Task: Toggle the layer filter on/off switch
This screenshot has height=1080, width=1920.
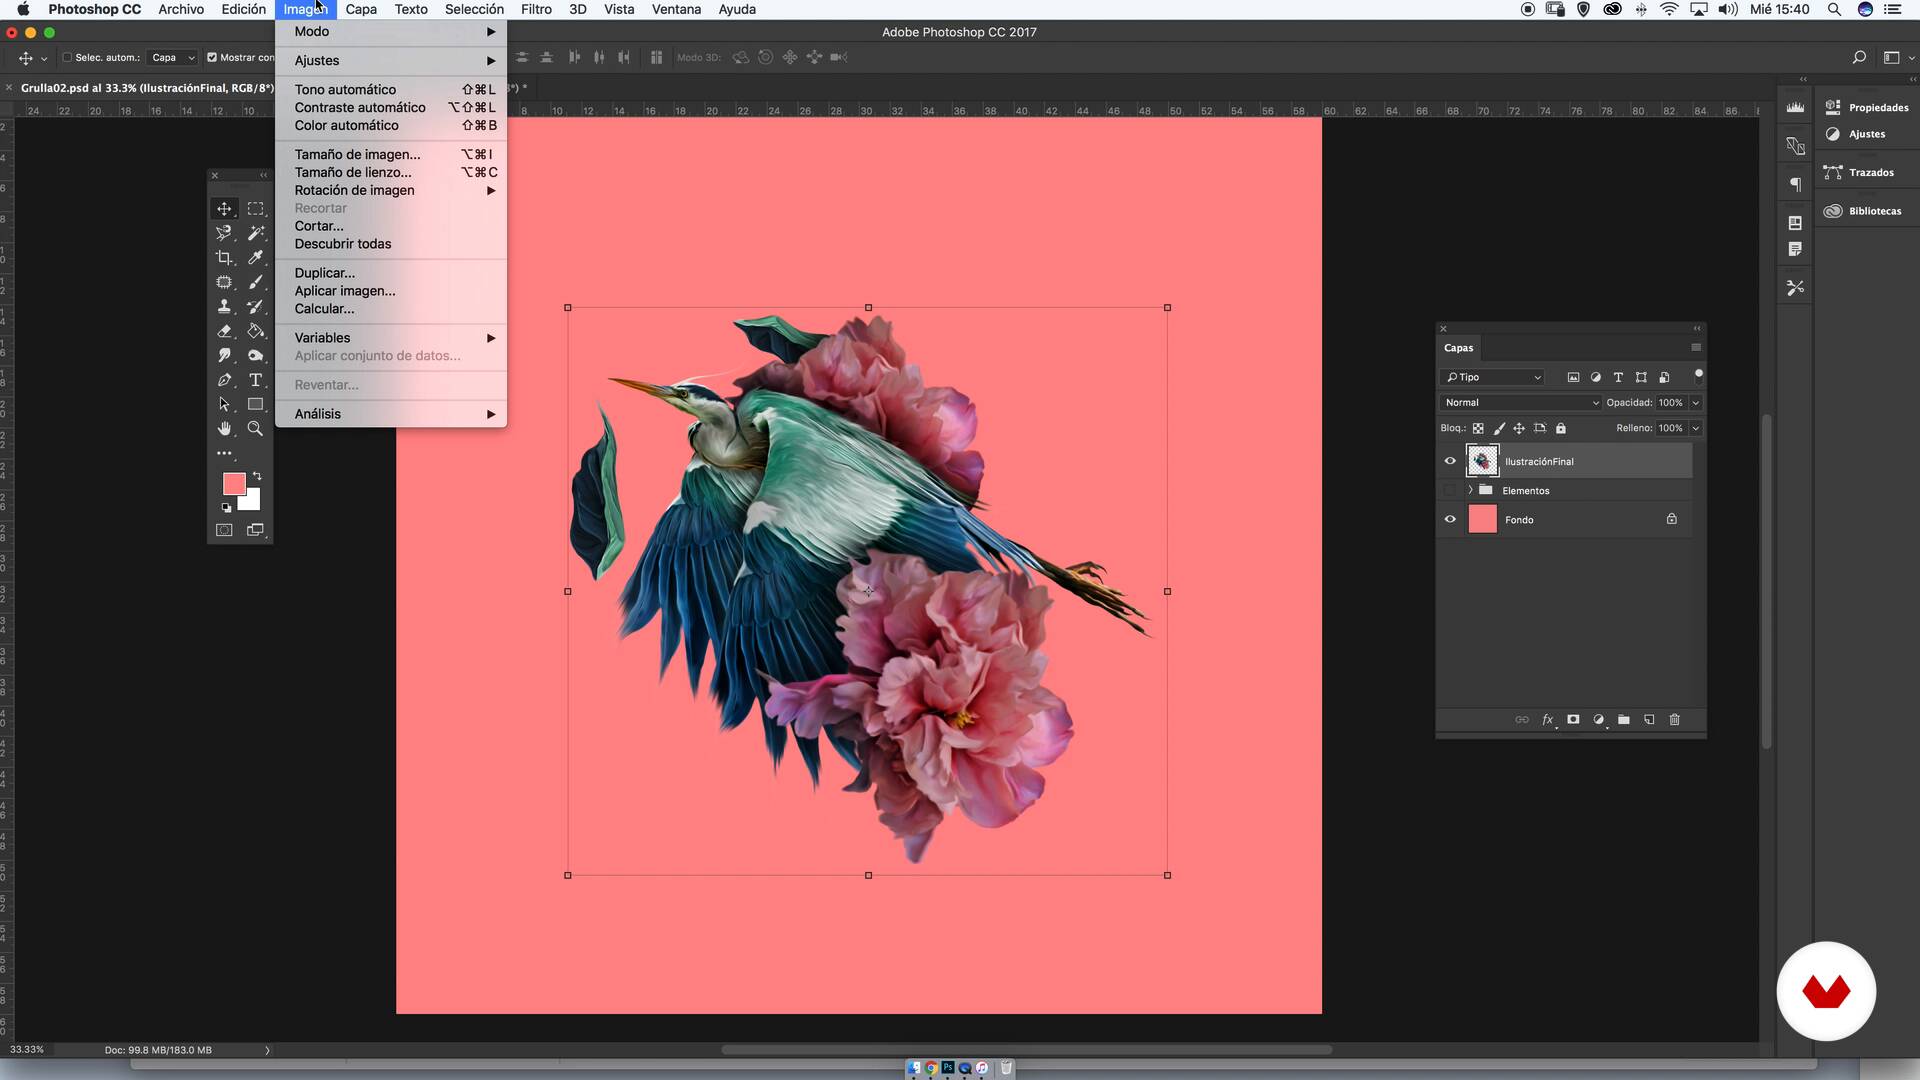Action: coord(1698,377)
